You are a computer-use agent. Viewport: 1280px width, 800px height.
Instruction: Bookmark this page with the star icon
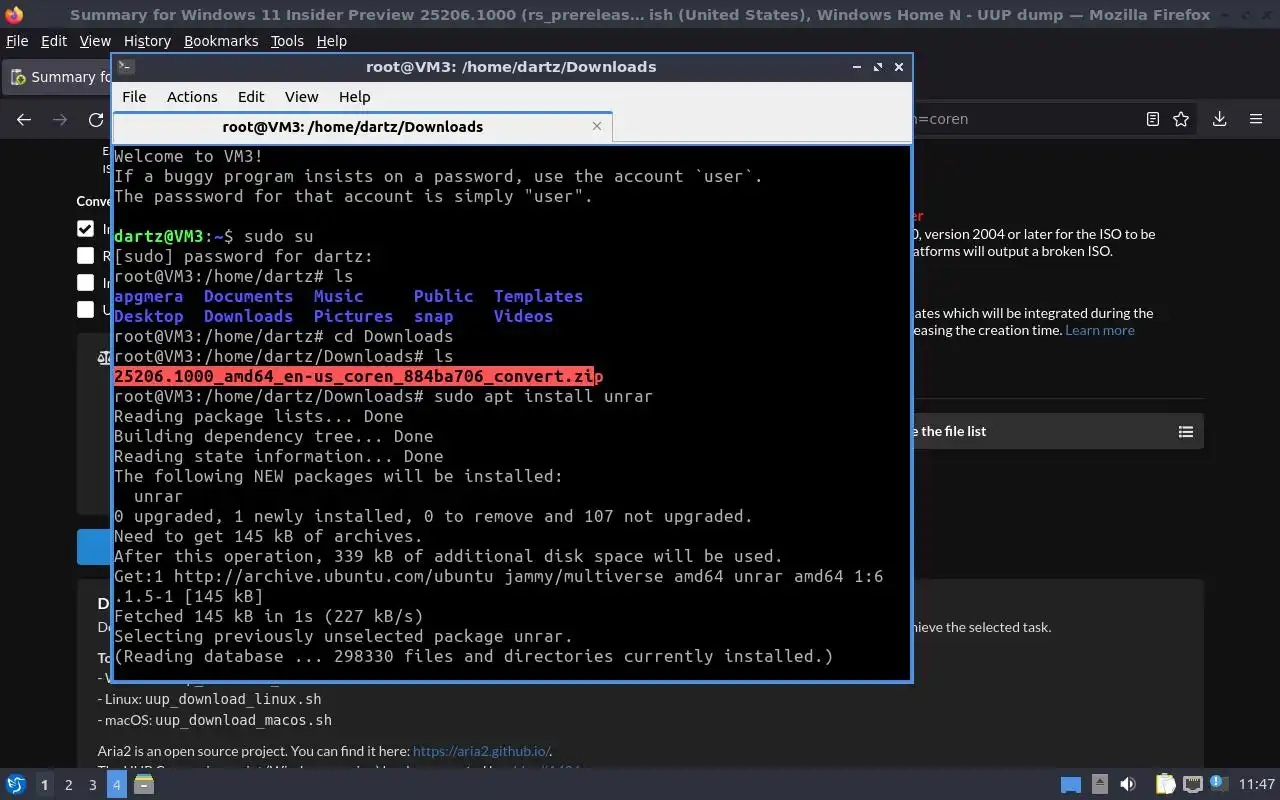click(1181, 119)
